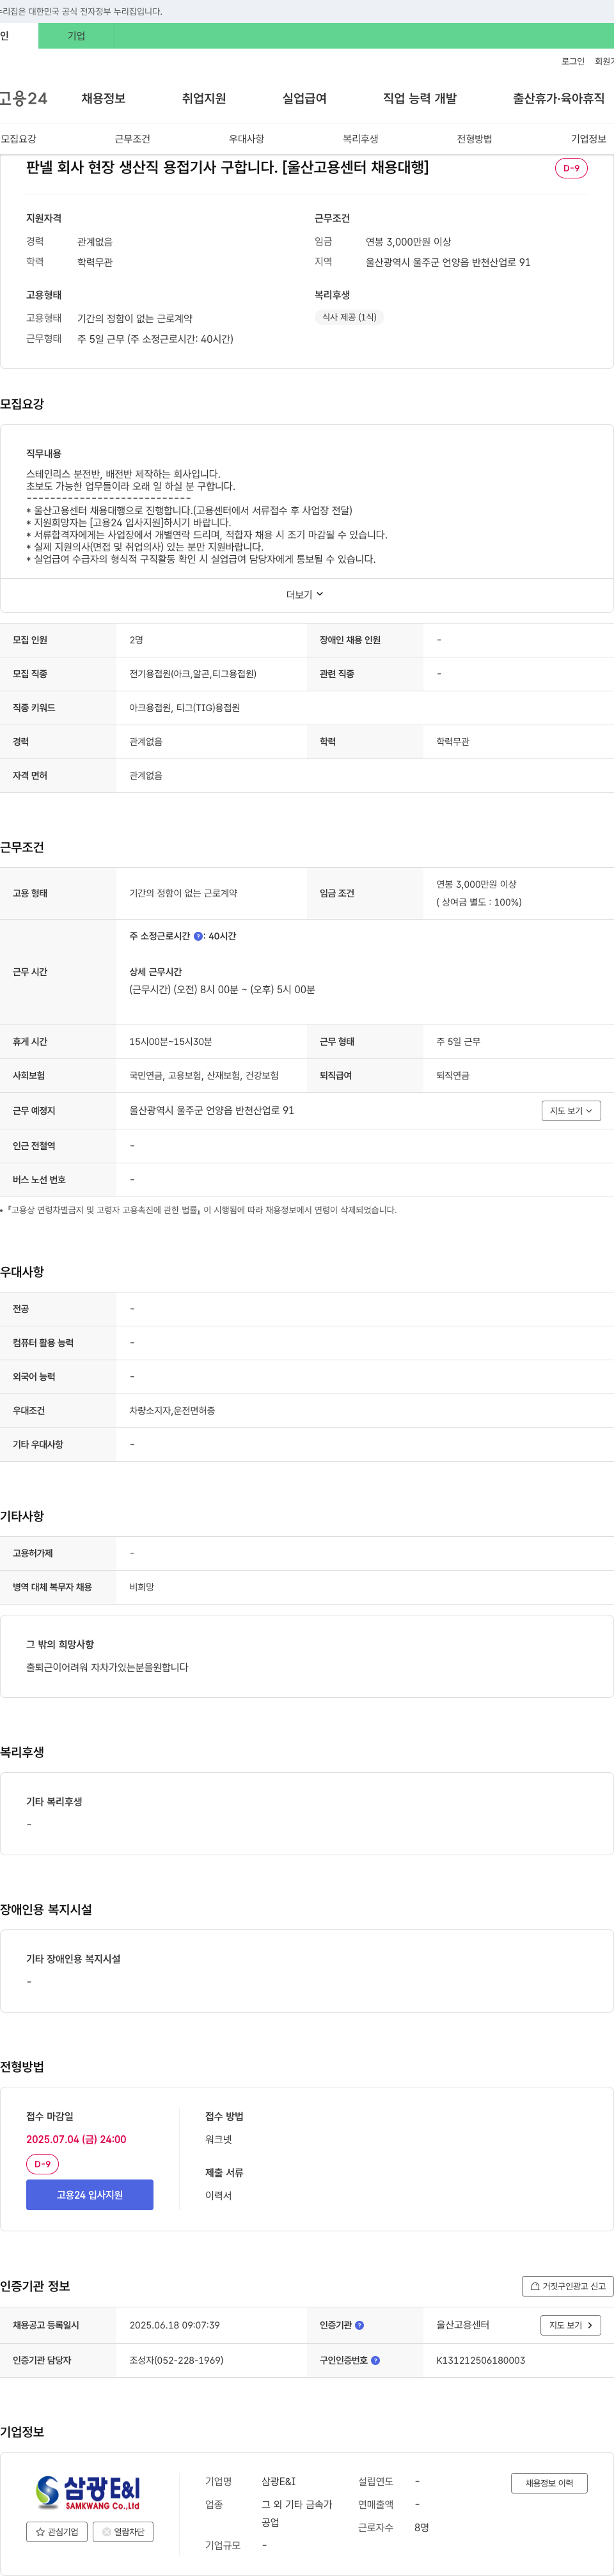Click contact 조성자(052-228-1969)
The image size is (614, 2576).
point(176,2360)
